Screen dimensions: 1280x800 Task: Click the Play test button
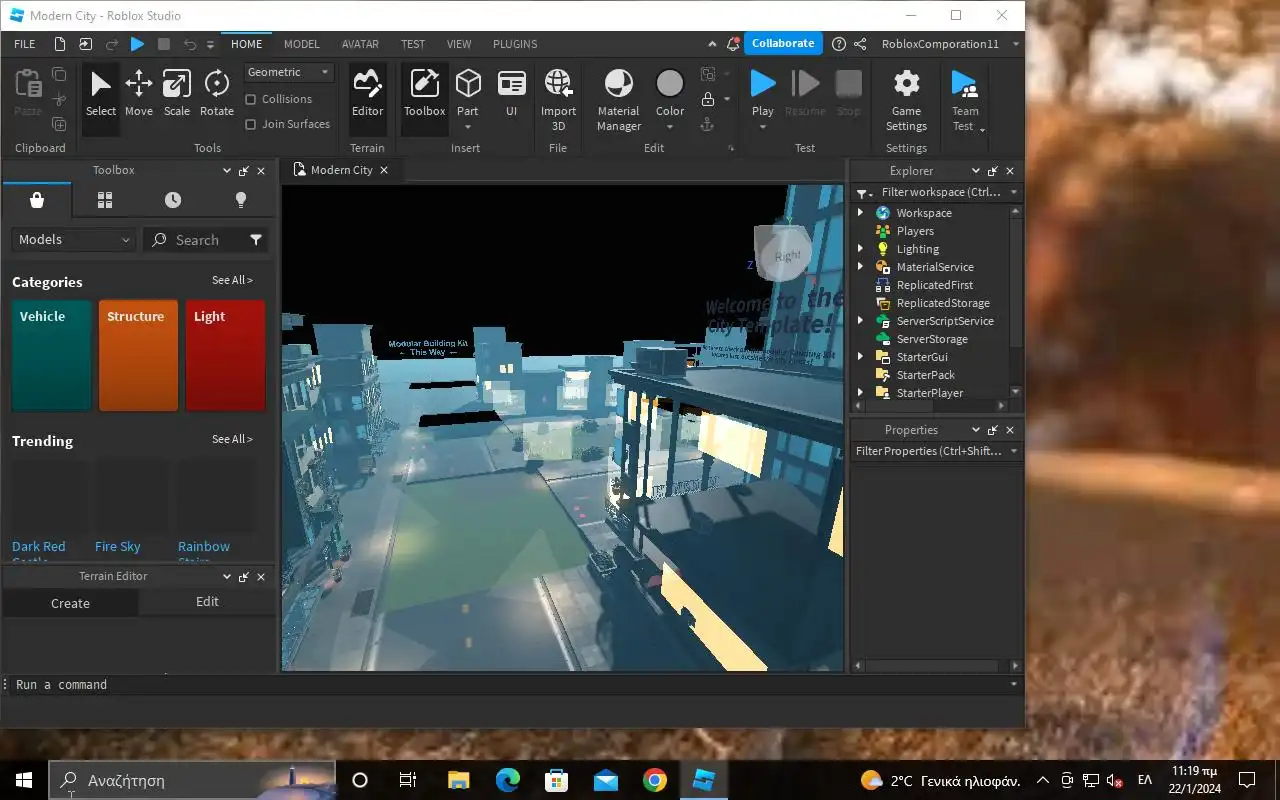763,90
